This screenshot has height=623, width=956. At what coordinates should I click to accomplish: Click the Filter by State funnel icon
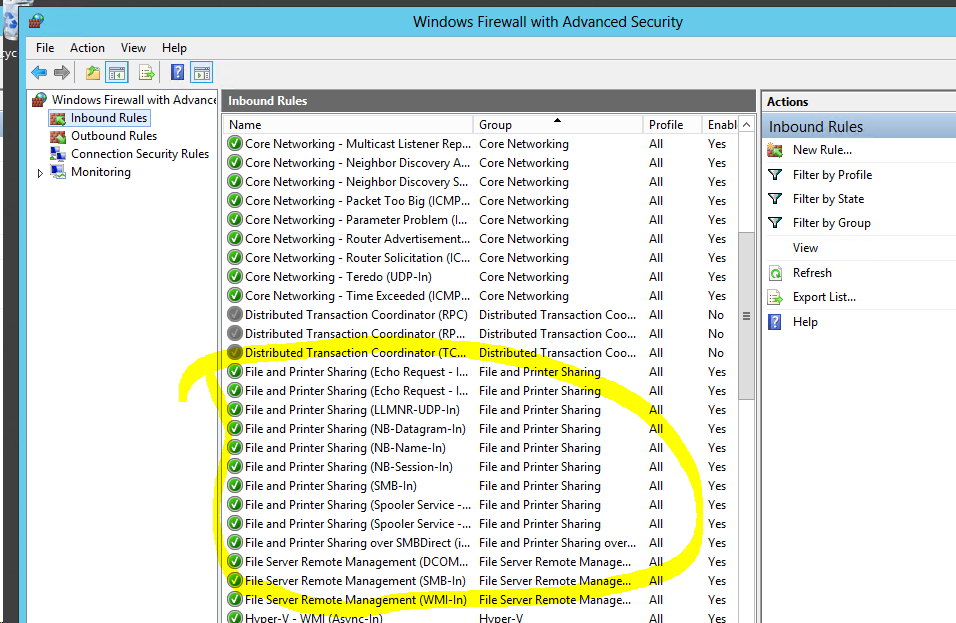click(x=775, y=199)
